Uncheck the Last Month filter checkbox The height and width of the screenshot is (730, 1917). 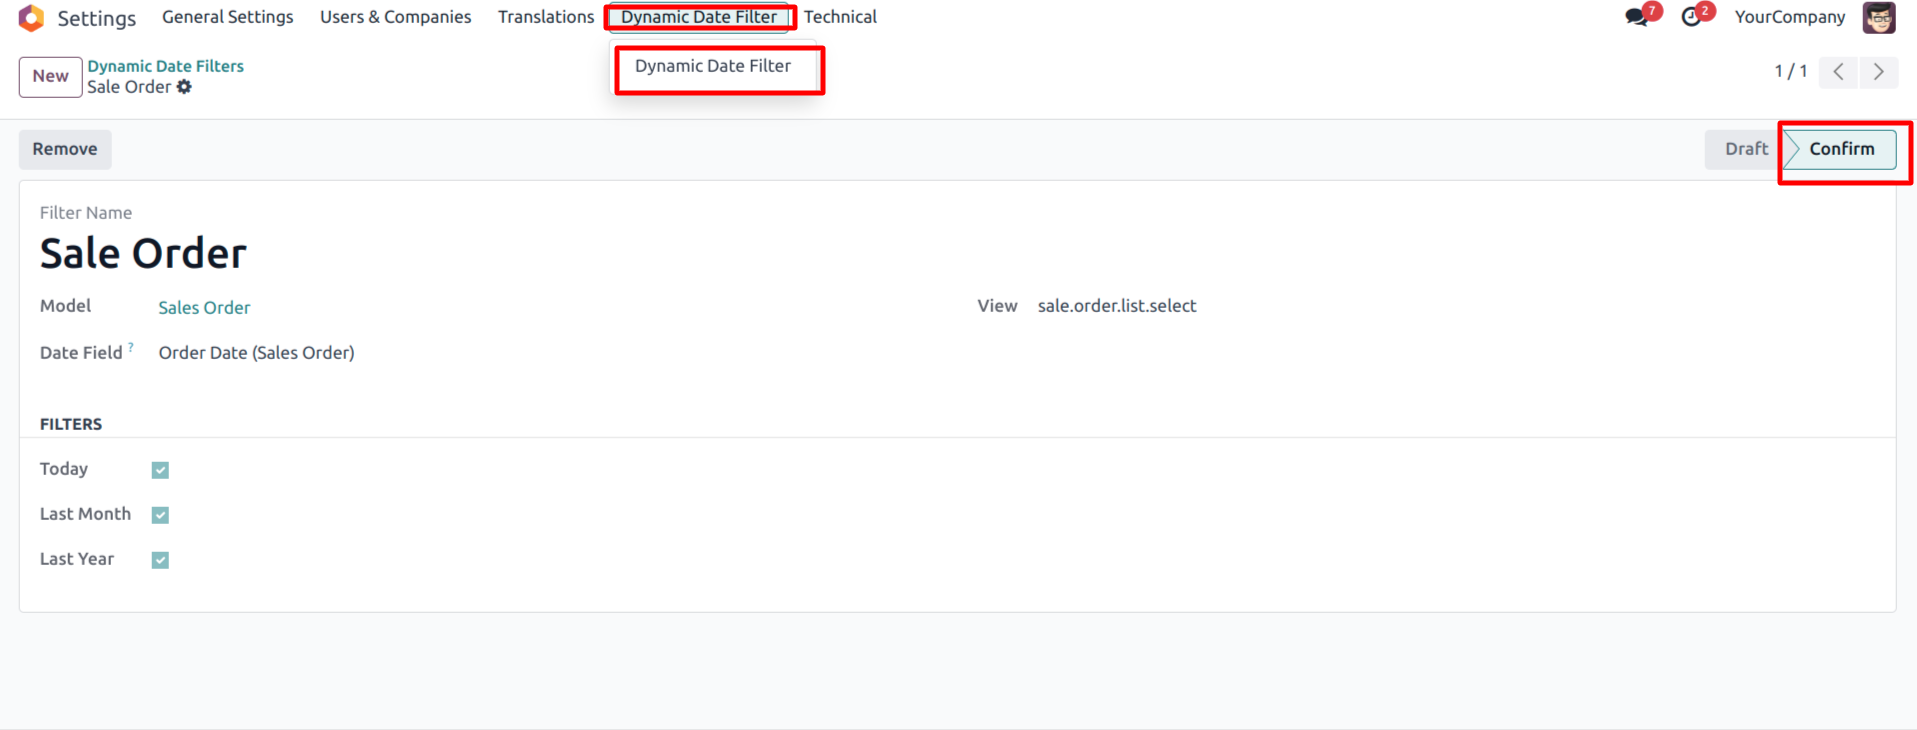point(160,515)
